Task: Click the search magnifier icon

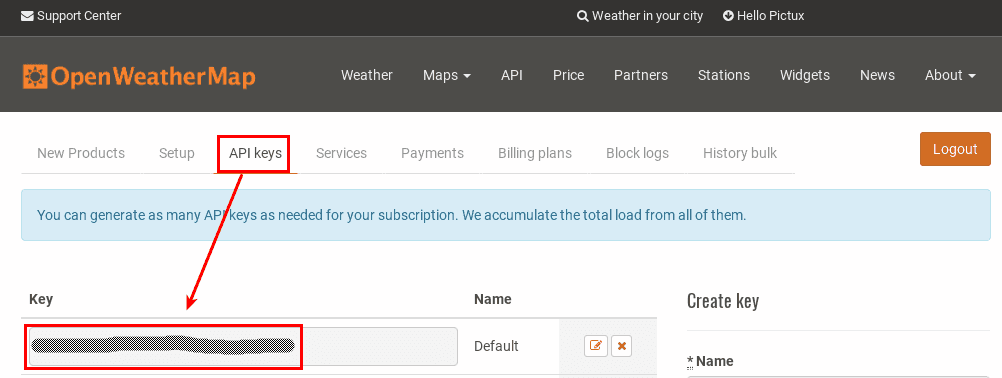Action: [582, 16]
